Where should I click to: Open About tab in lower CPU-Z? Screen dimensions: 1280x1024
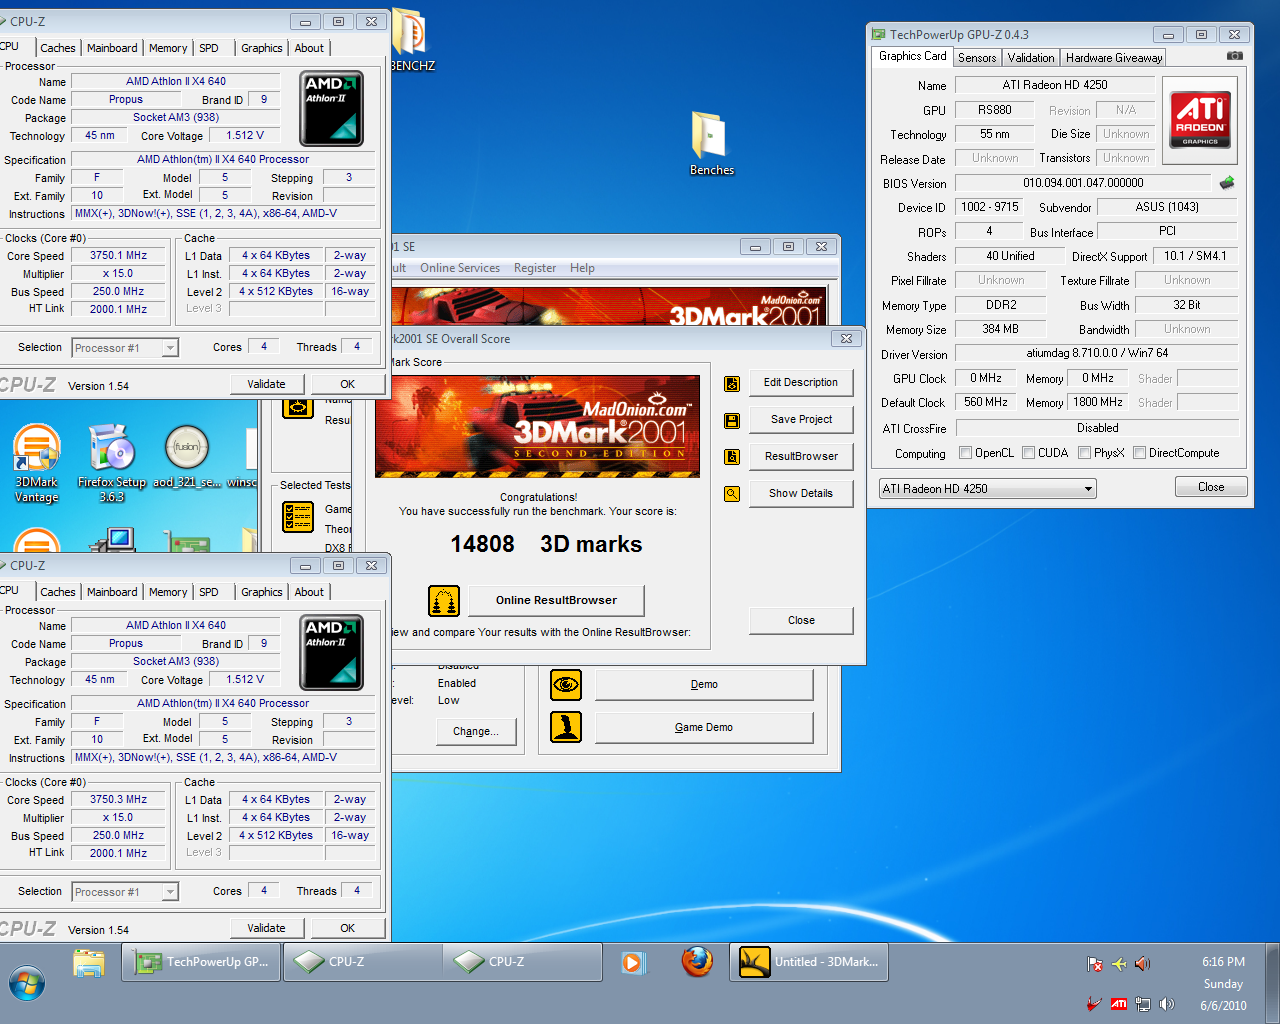click(309, 592)
